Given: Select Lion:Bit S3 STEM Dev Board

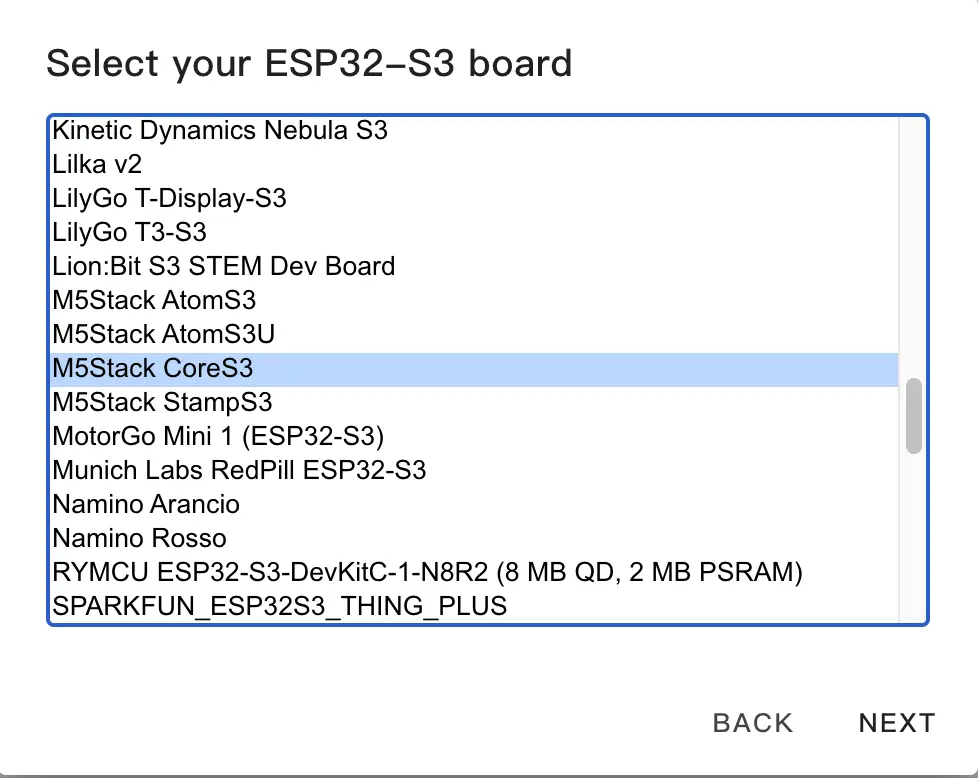Looking at the screenshot, I should tap(224, 266).
